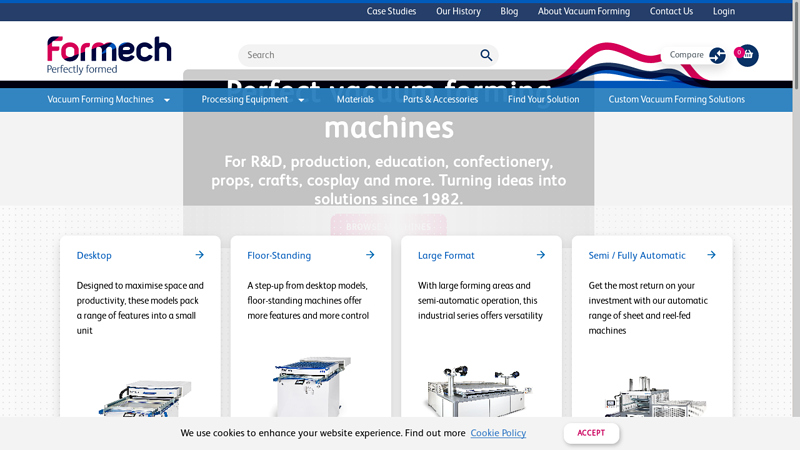Open the Contact Us page
Viewport: 800px width, 450px height.
point(671,11)
